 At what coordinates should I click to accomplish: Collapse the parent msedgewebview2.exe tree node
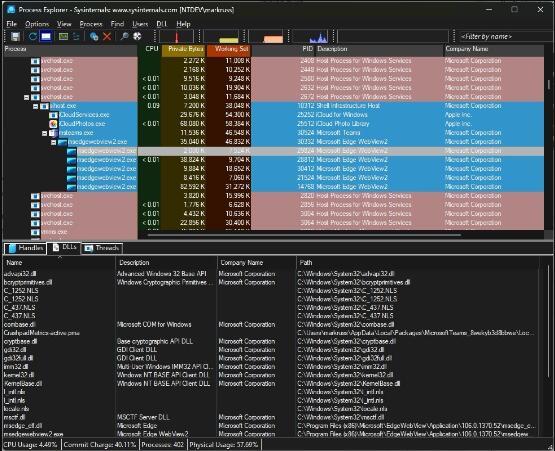click(53, 142)
